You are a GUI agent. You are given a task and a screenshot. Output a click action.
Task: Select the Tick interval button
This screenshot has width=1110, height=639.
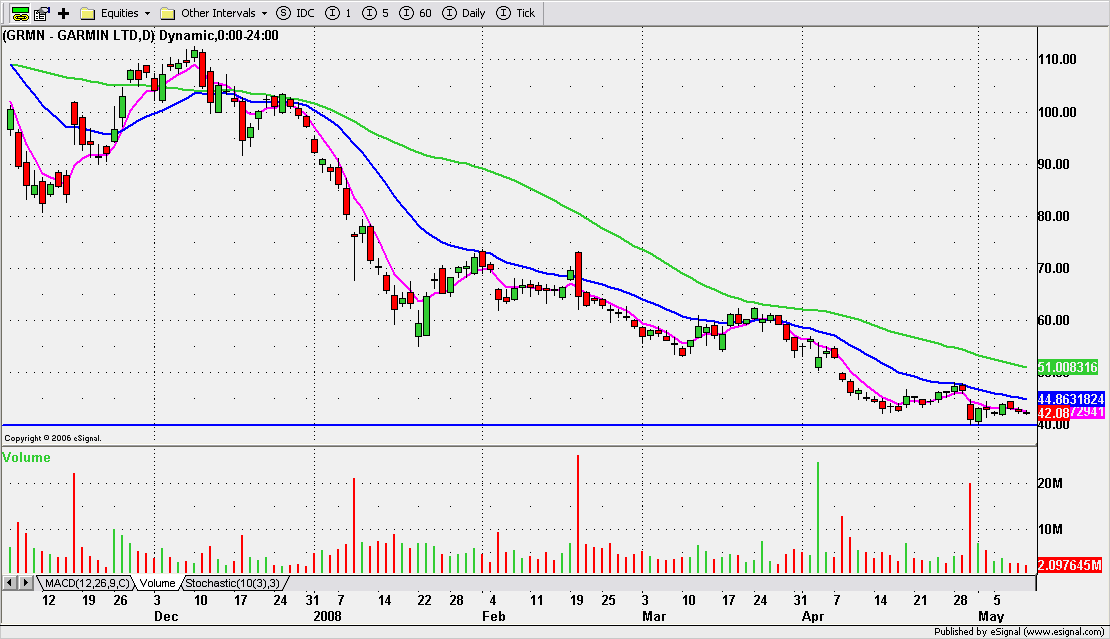click(x=516, y=13)
